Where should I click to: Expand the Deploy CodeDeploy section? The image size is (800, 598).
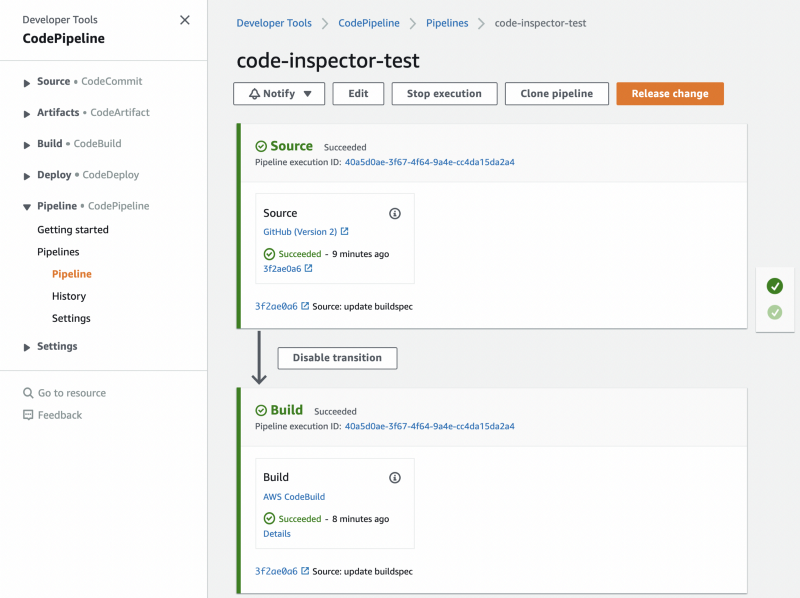coord(27,176)
